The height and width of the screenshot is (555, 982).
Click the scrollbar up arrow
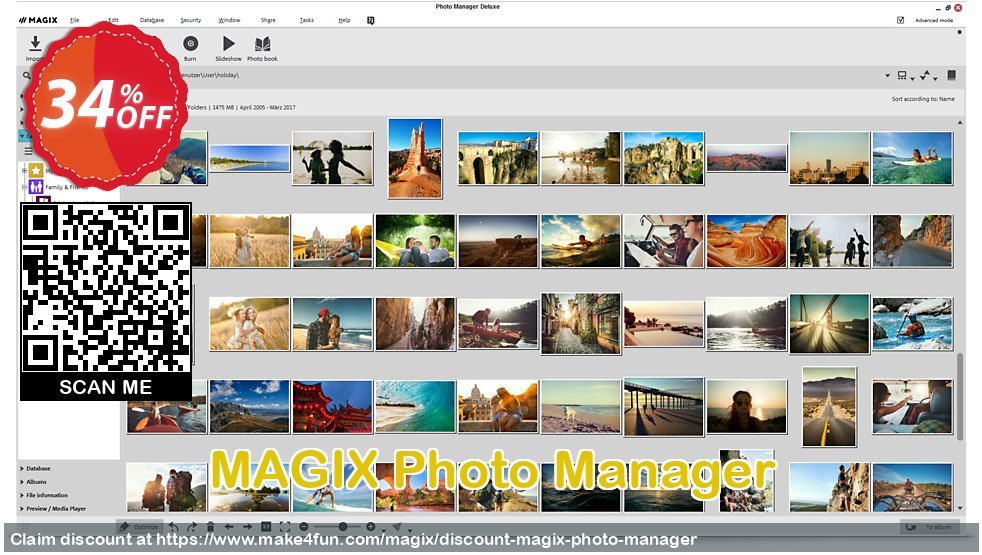(x=960, y=123)
